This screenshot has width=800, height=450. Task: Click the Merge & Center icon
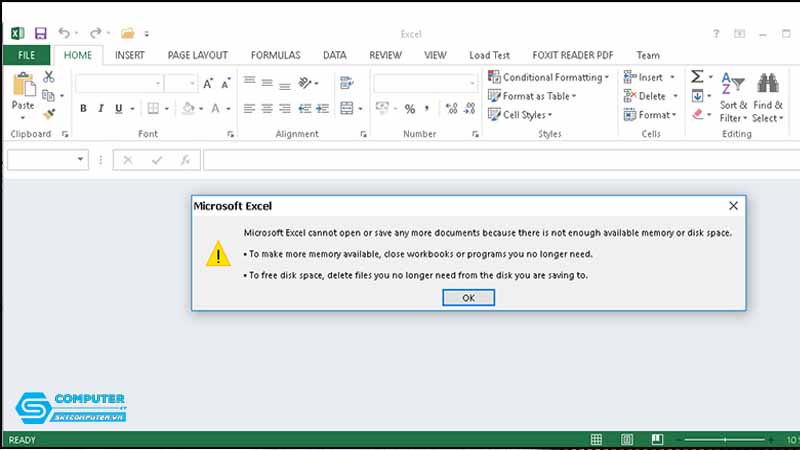pos(347,108)
